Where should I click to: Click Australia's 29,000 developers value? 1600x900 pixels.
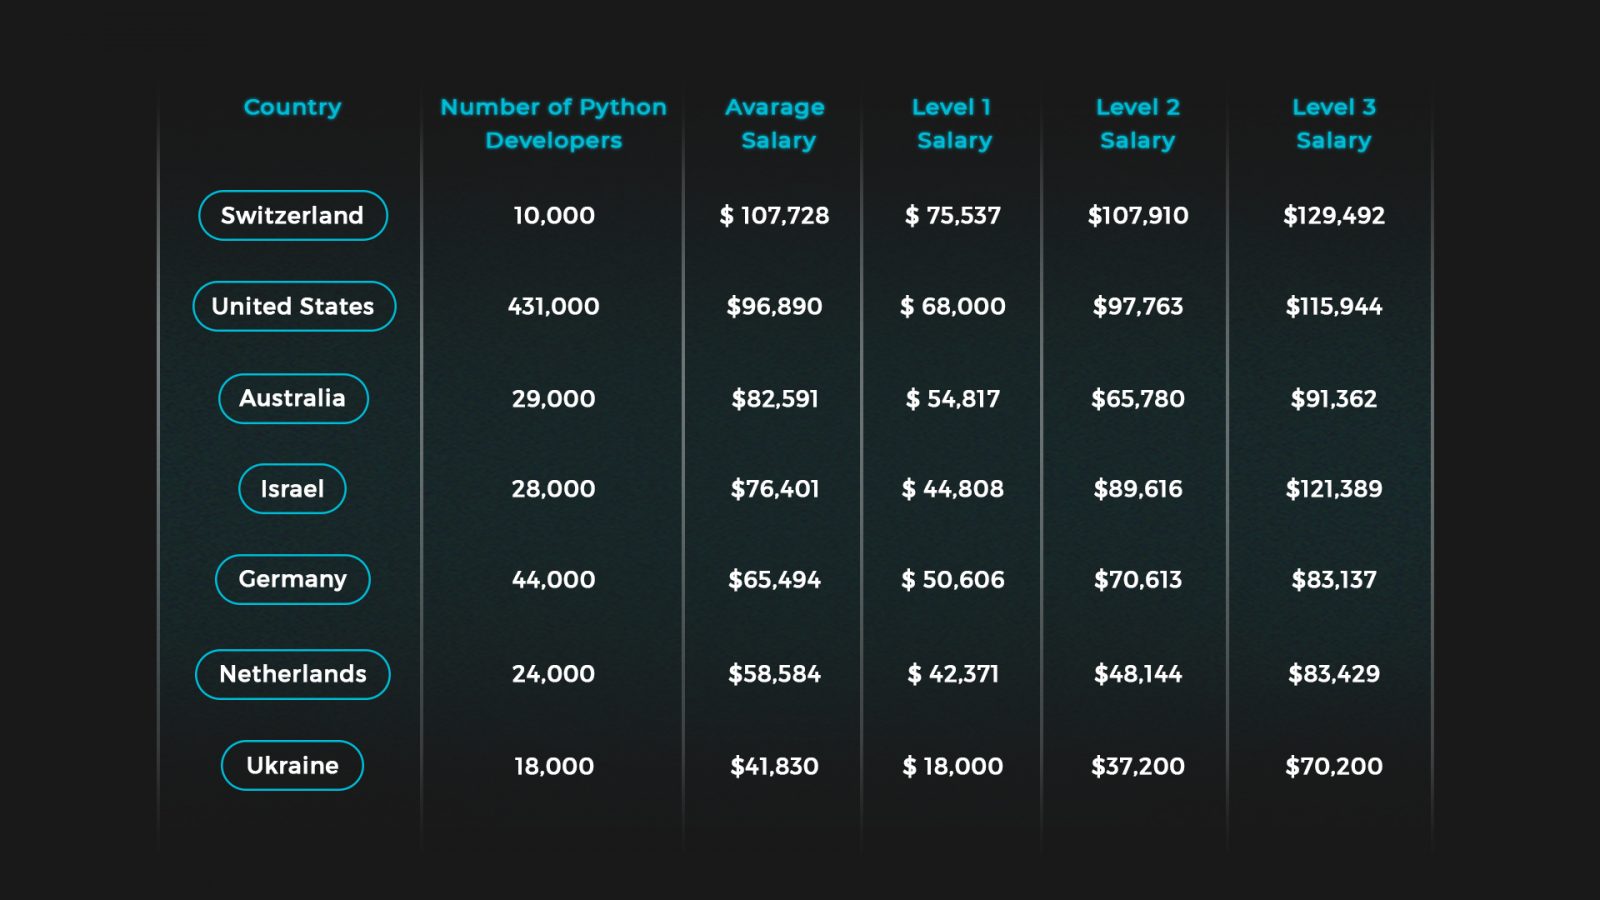(553, 398)
